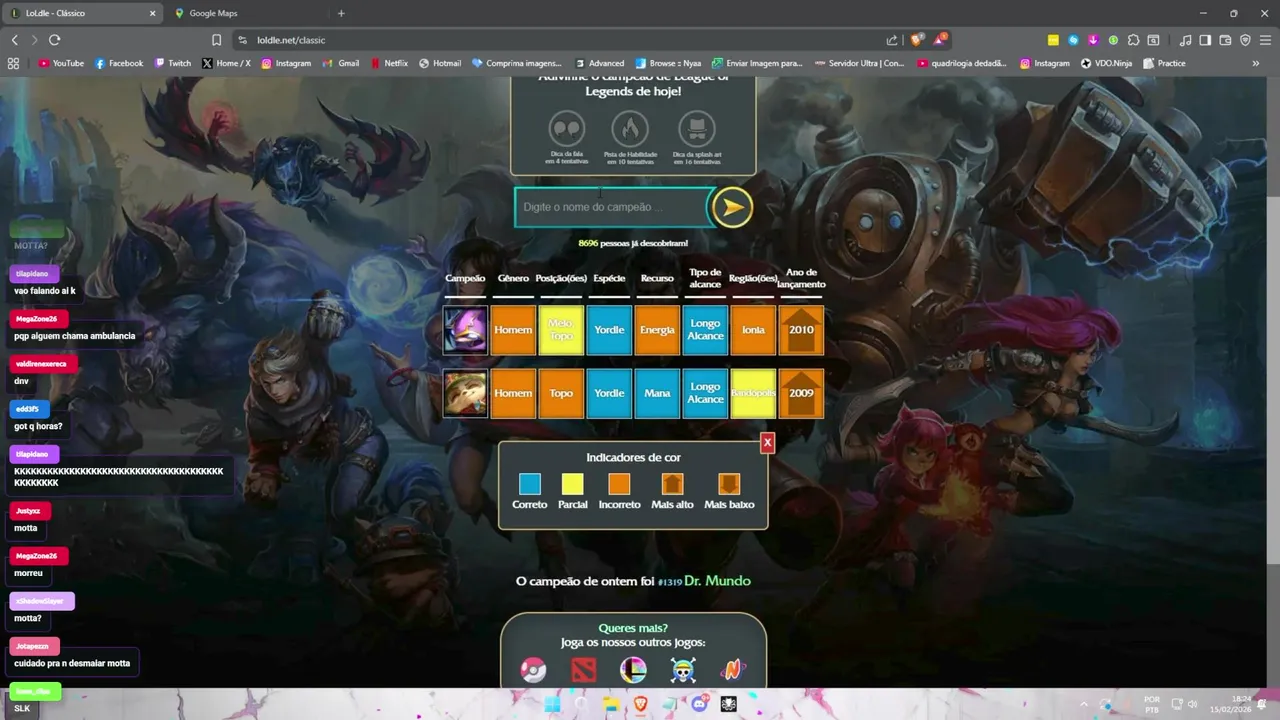Open the One Piece skull game icon
This screenshot has width=1280, height=720.
(x=683, y=669)
